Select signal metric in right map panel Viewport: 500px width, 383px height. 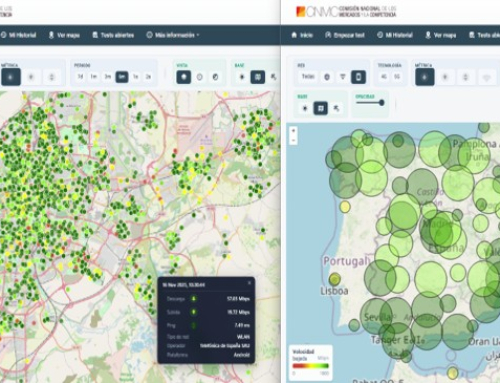point(486,78)
